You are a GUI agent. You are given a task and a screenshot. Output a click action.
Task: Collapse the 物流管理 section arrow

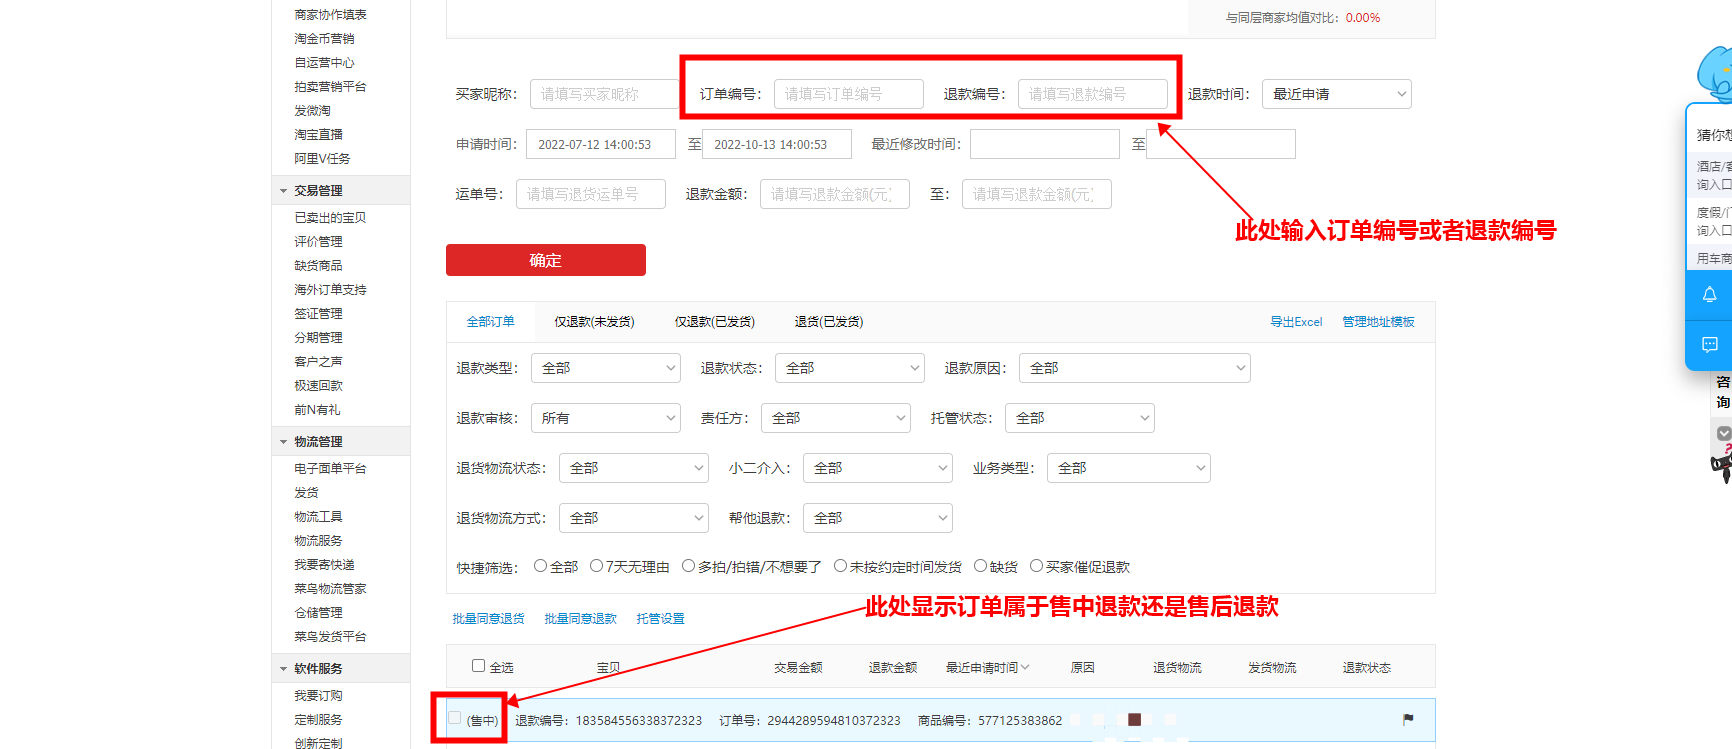[283, 442]
